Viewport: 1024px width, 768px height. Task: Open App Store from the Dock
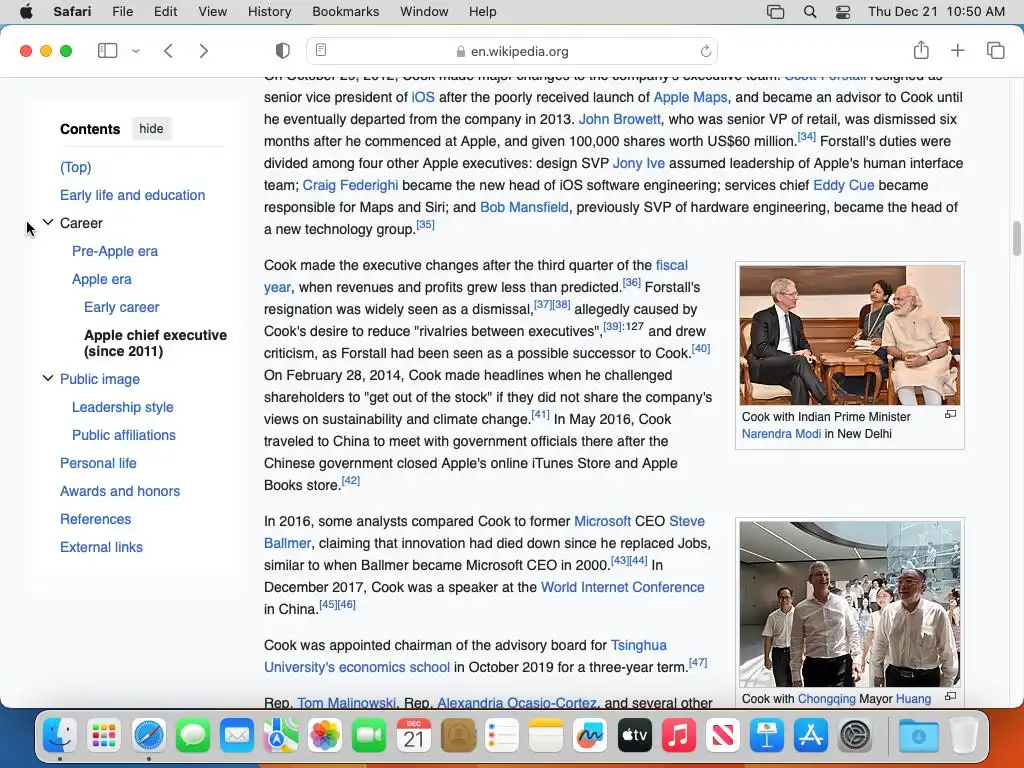click(811, 736)
